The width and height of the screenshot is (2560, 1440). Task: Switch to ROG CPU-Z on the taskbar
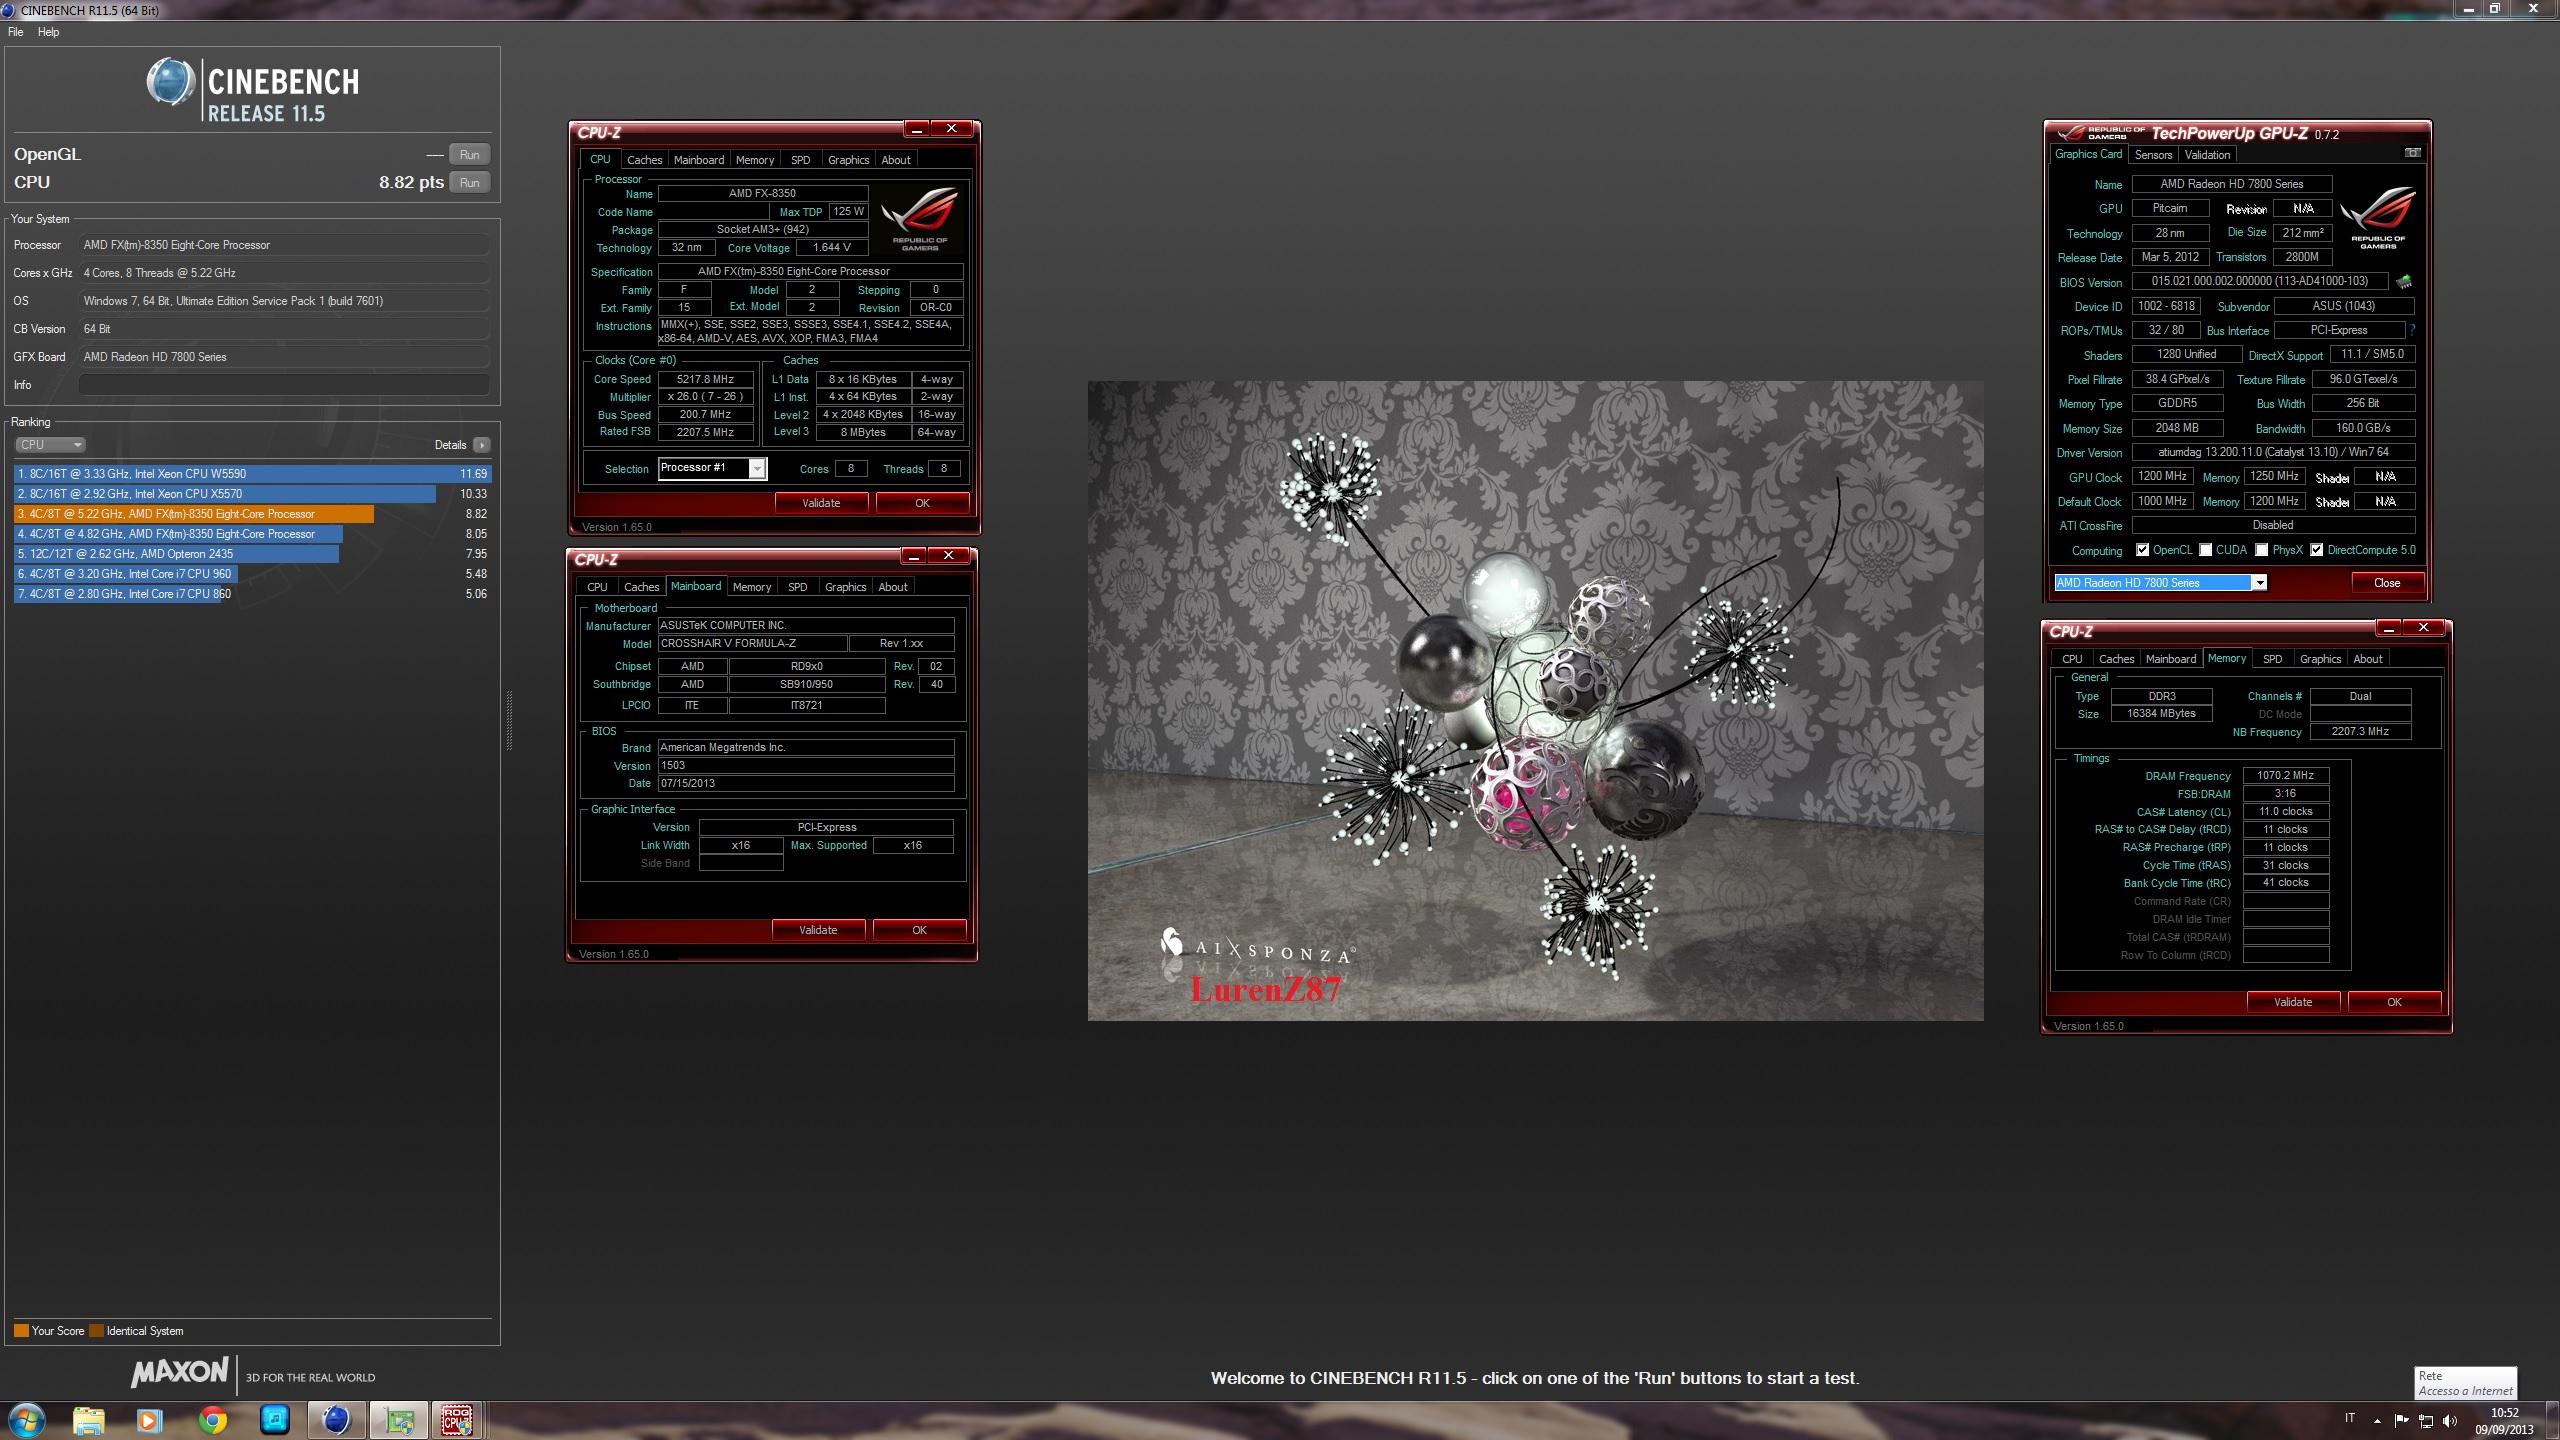458,1420
